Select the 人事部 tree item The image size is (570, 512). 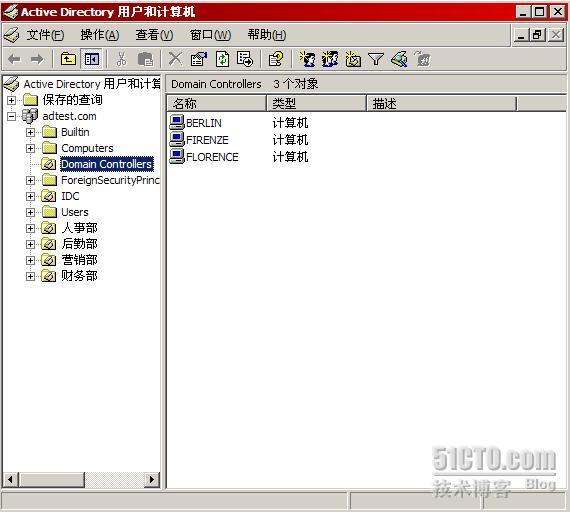[x=79, y=228]
